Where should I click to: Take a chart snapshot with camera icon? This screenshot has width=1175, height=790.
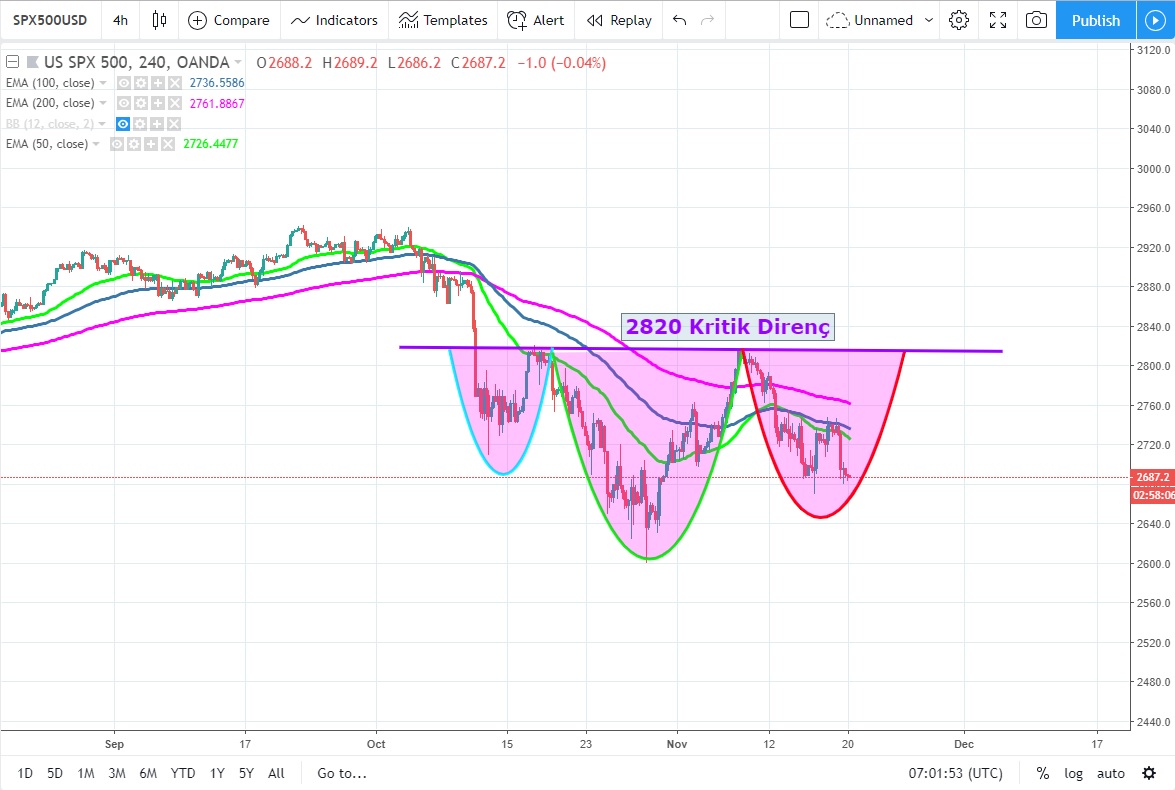pyautogui.click(x=1036, y=20)
